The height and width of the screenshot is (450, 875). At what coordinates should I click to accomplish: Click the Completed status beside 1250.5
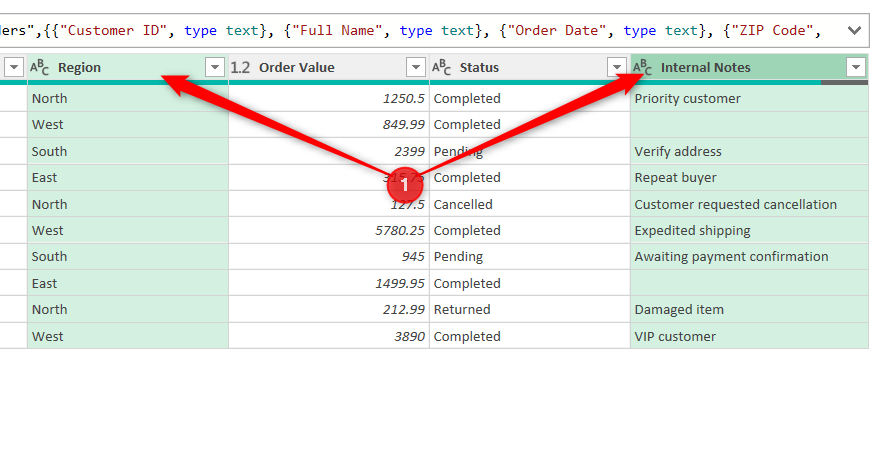click(530, 99)
